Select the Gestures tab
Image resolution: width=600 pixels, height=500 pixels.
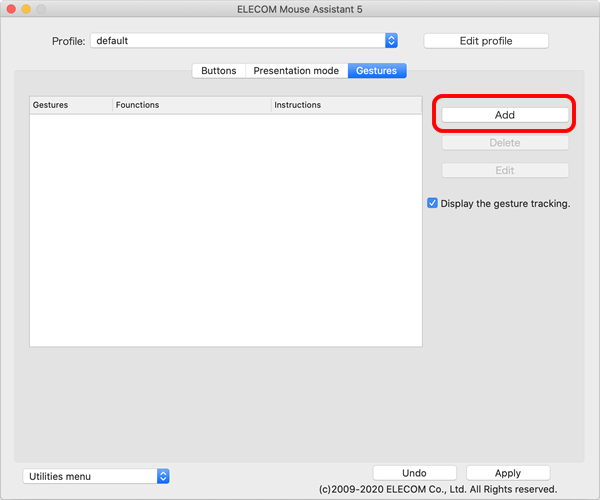point(377,71)
